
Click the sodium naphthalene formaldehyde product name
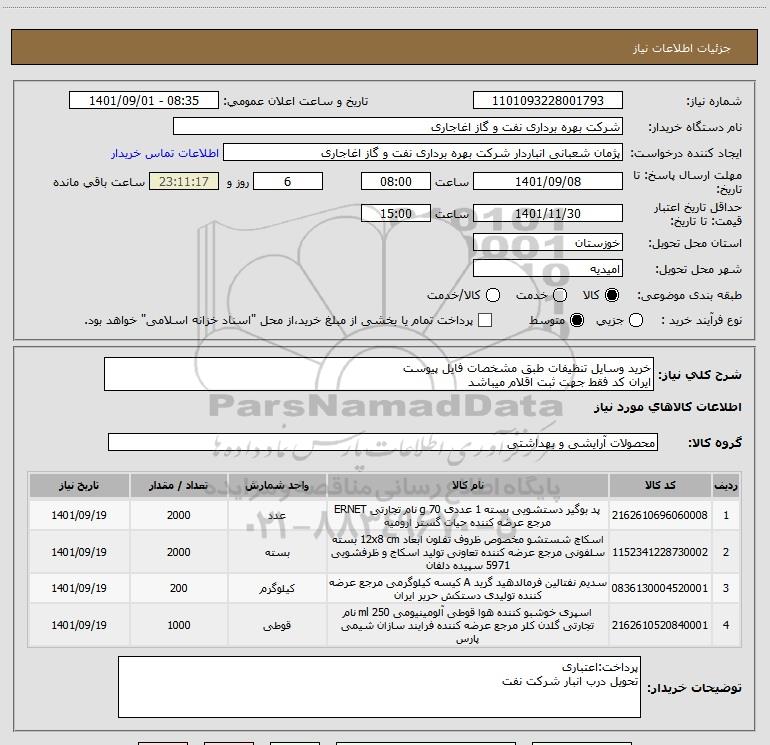click(x=468, y=588)
